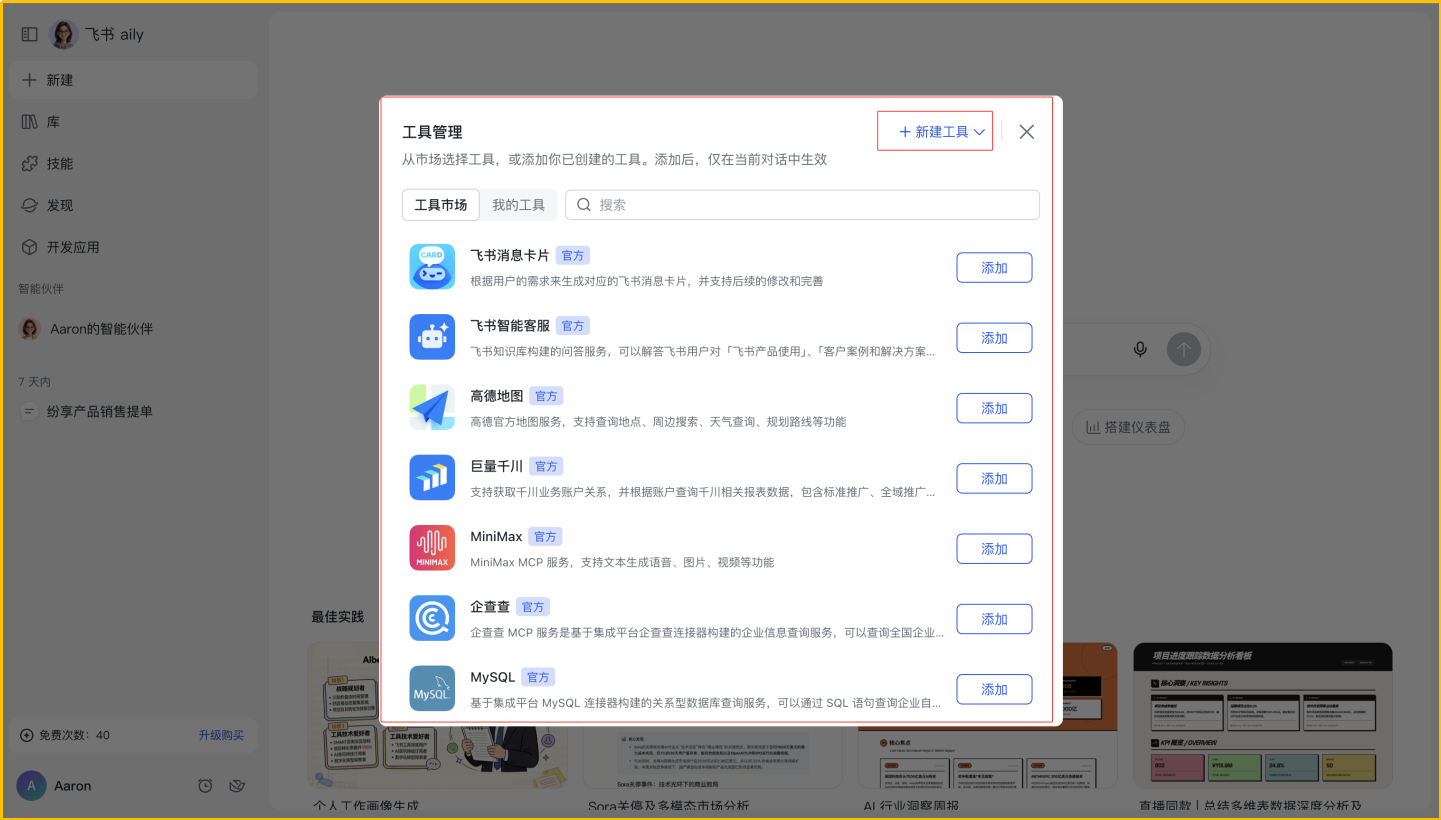1441x820 pixels.
Task: Click the search magnifier icon
Action: point(584,205)
